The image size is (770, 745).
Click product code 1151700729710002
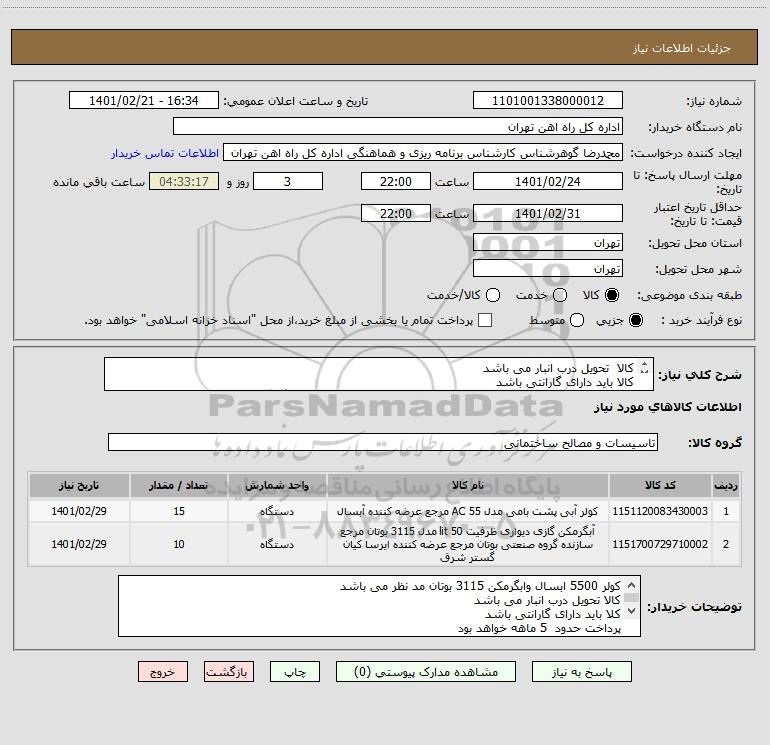click(x=660, y=544)
